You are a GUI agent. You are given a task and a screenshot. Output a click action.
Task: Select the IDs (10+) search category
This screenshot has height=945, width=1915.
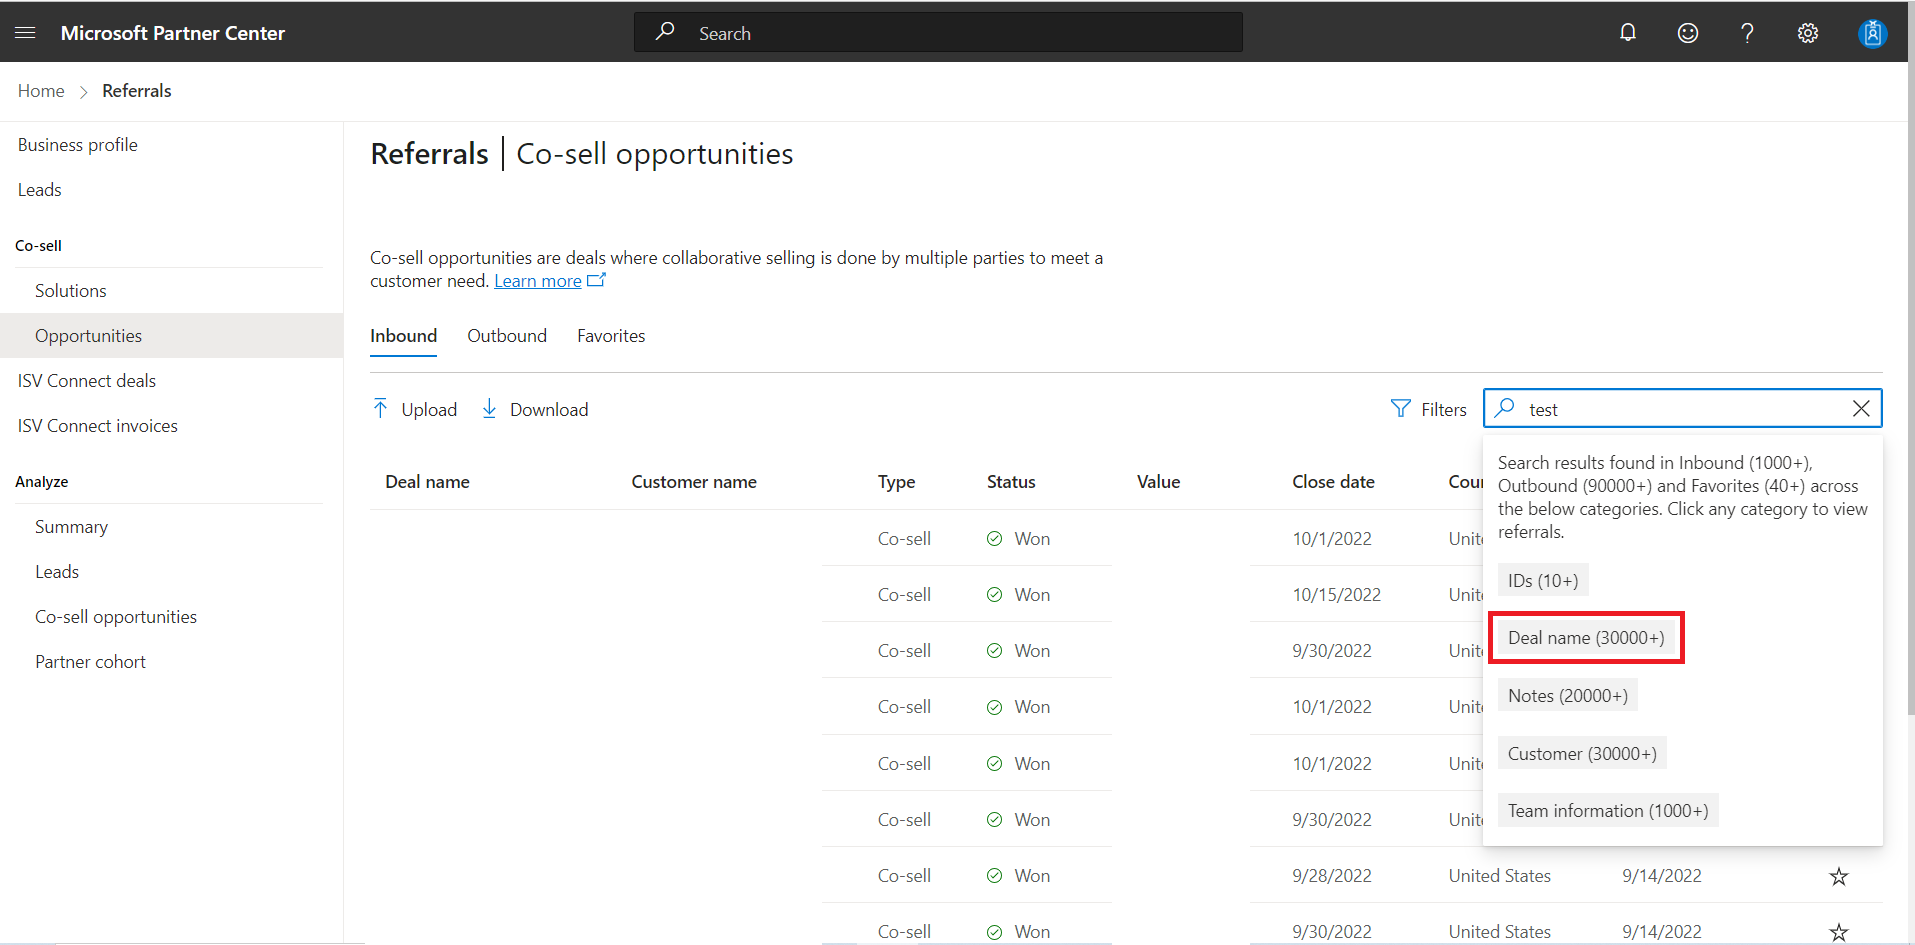(x=1543, y=581)
